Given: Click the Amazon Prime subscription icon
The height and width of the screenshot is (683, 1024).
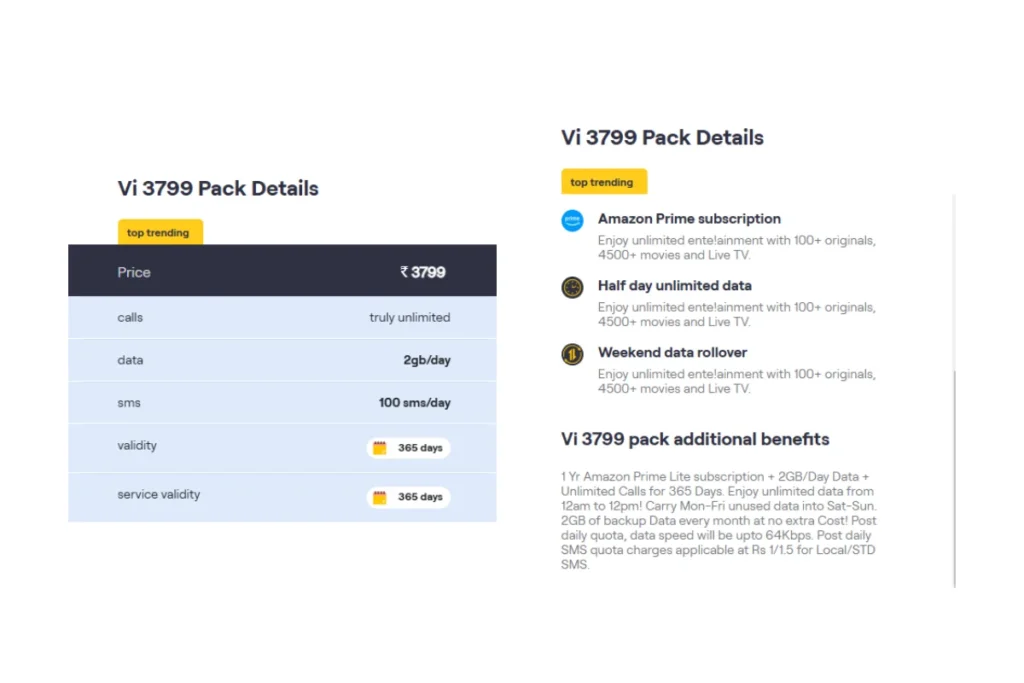Looking at the screenshot, I should tap(572, 220).
